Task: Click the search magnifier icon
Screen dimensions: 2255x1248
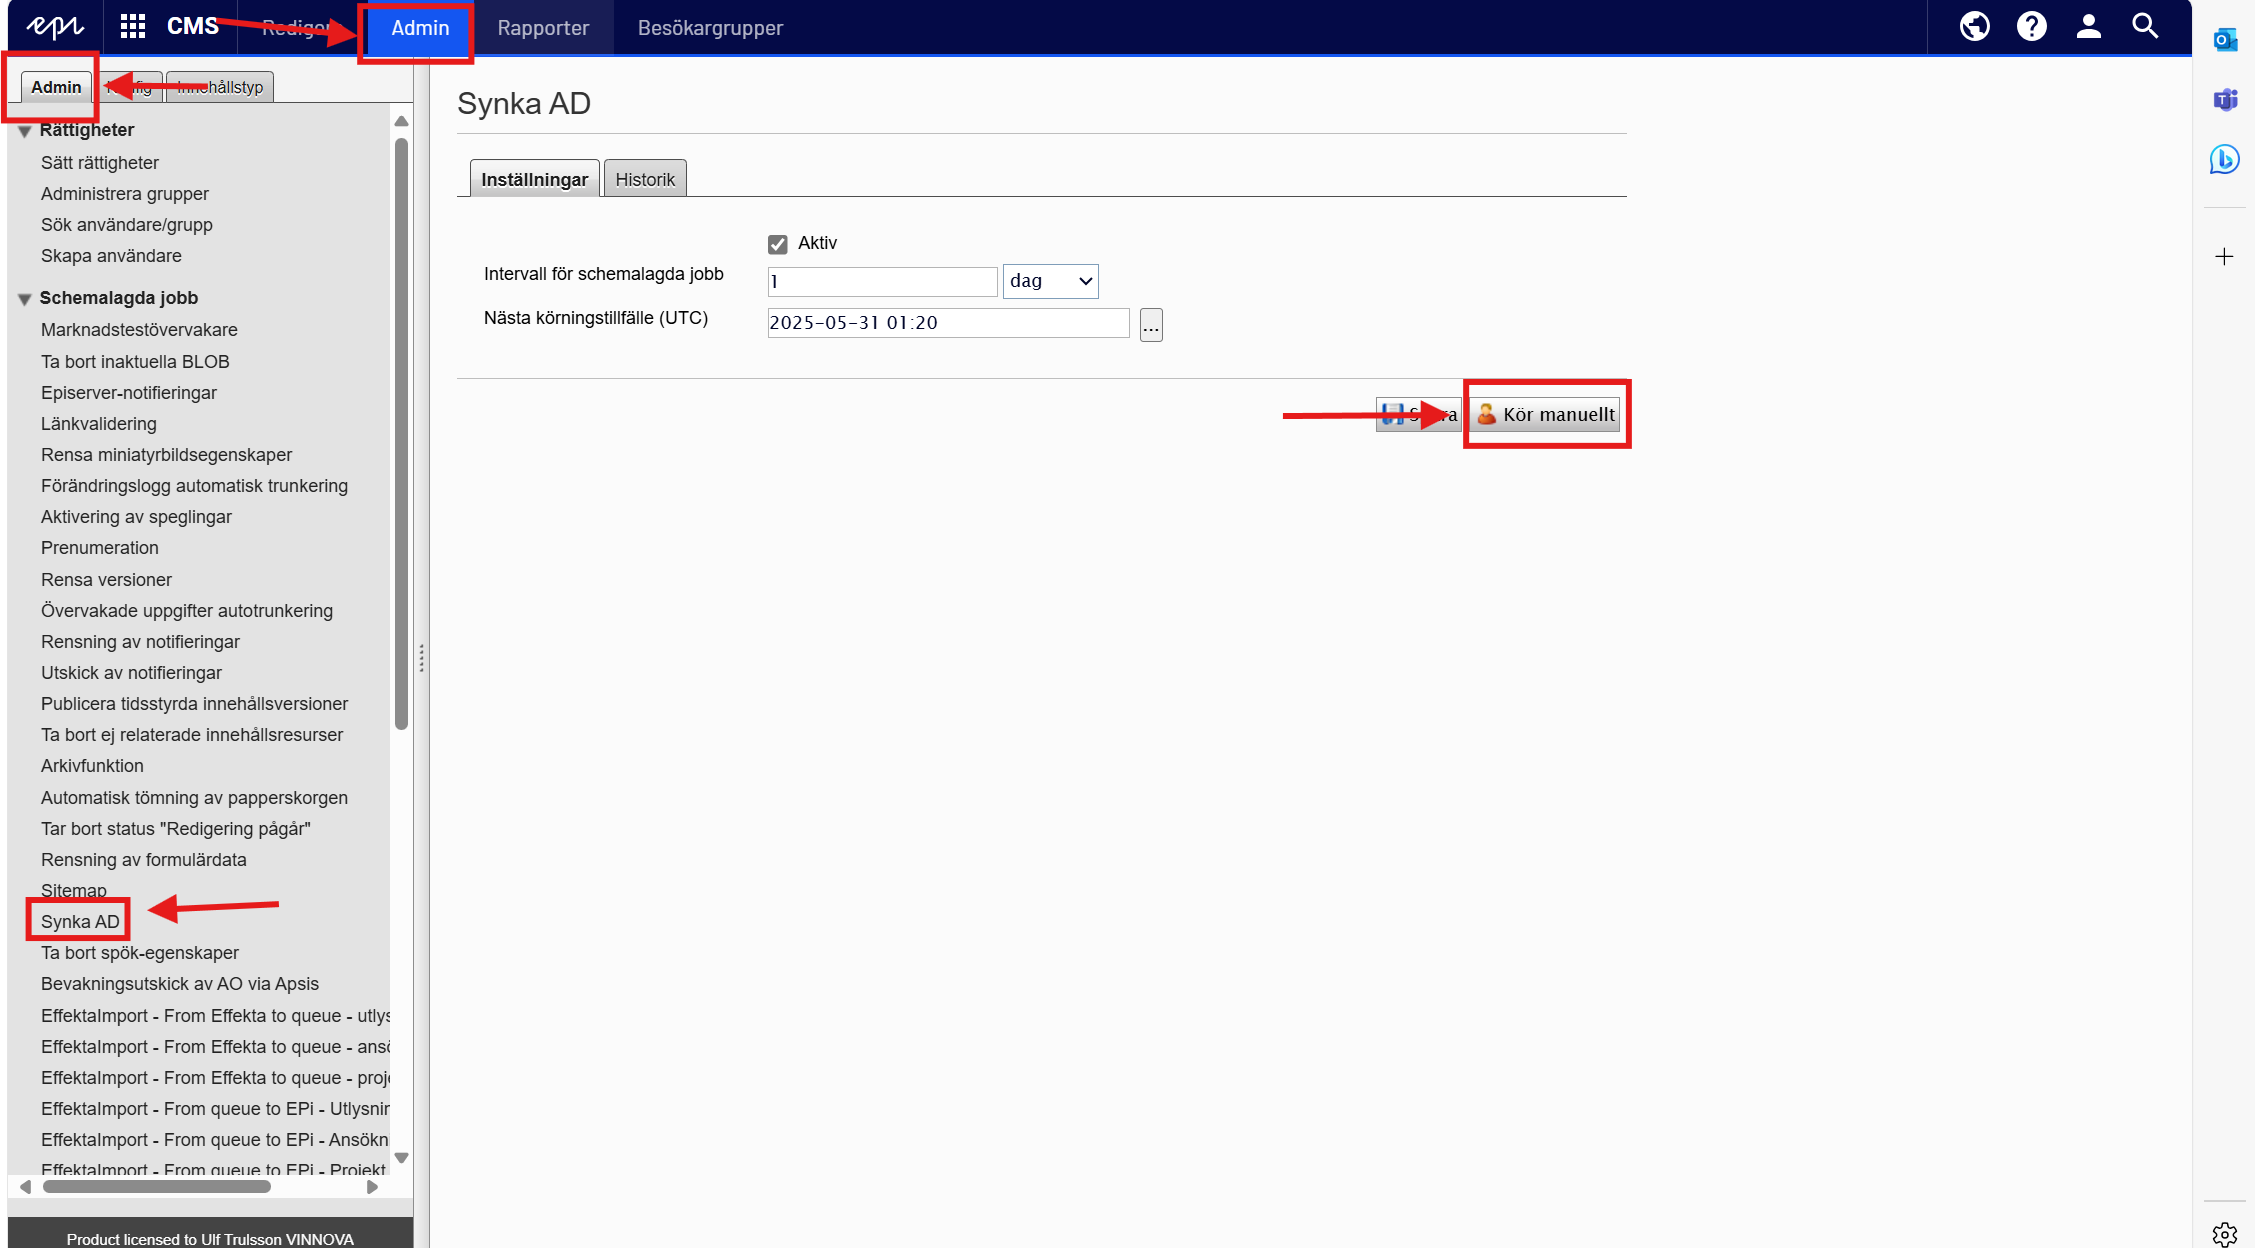Action: (2145, 27)
